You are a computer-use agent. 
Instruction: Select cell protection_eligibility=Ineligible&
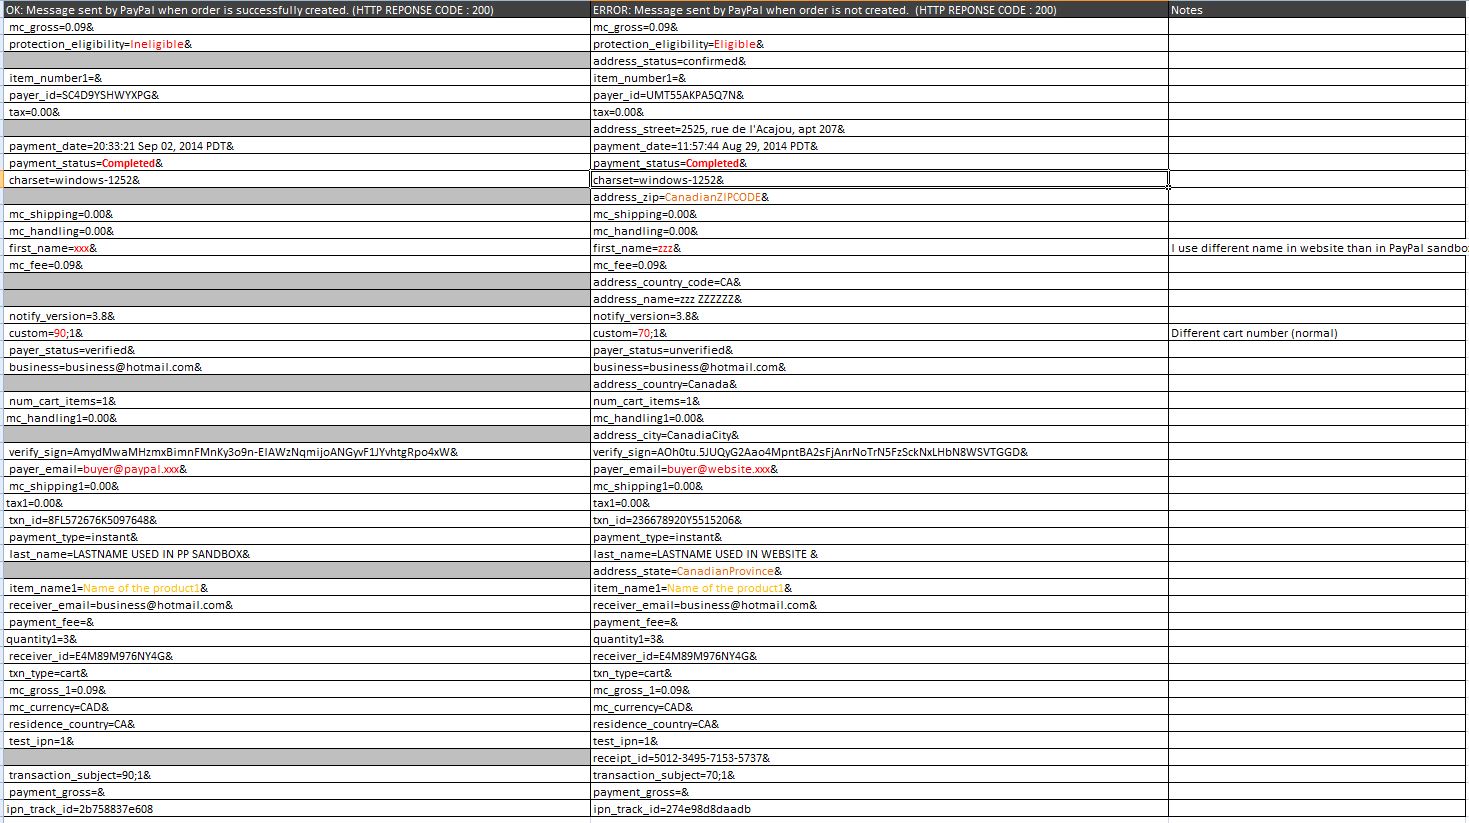297,44
